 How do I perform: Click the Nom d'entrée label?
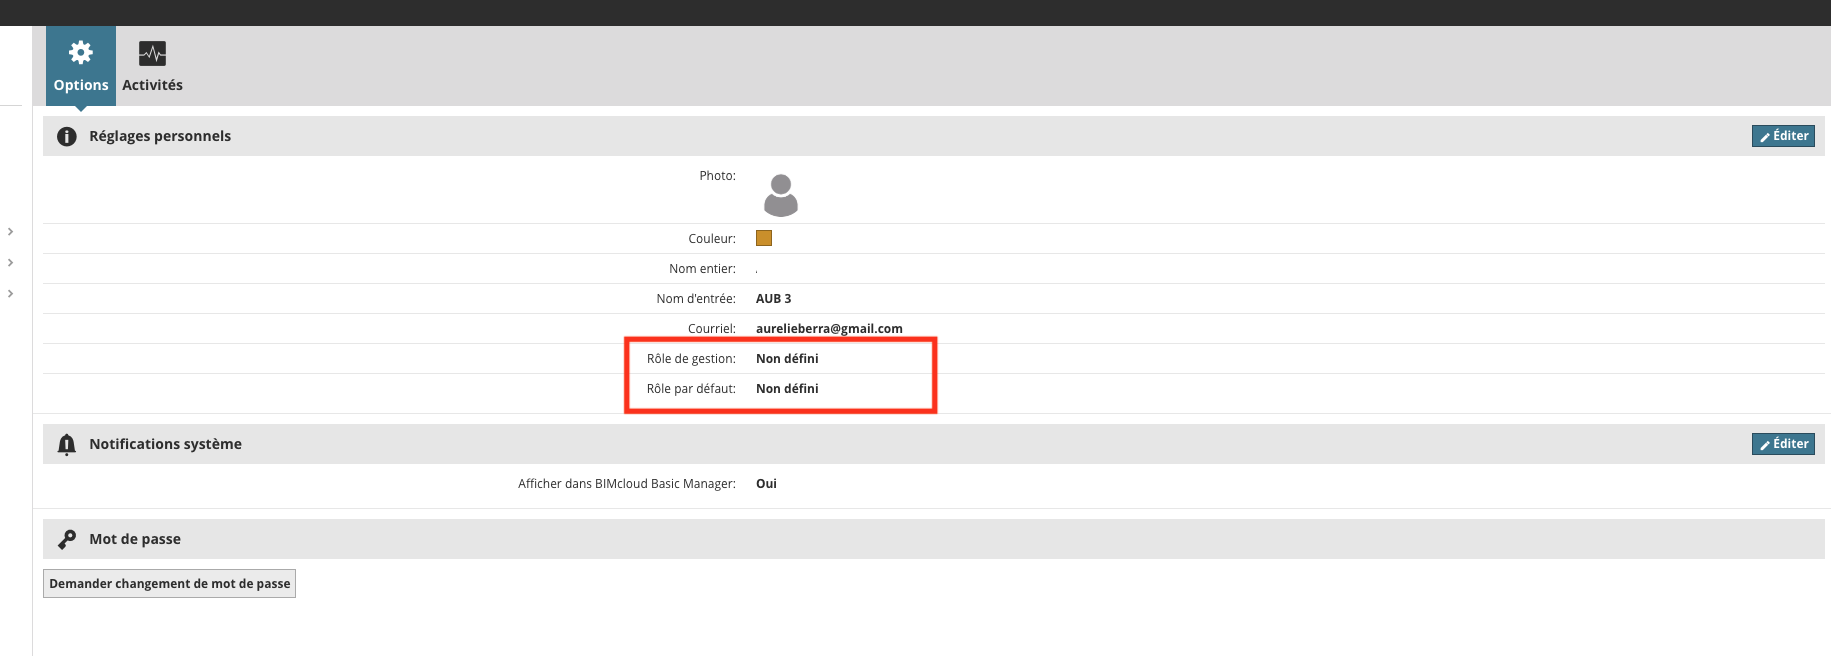pyautogui.click(x=696, y=299)
